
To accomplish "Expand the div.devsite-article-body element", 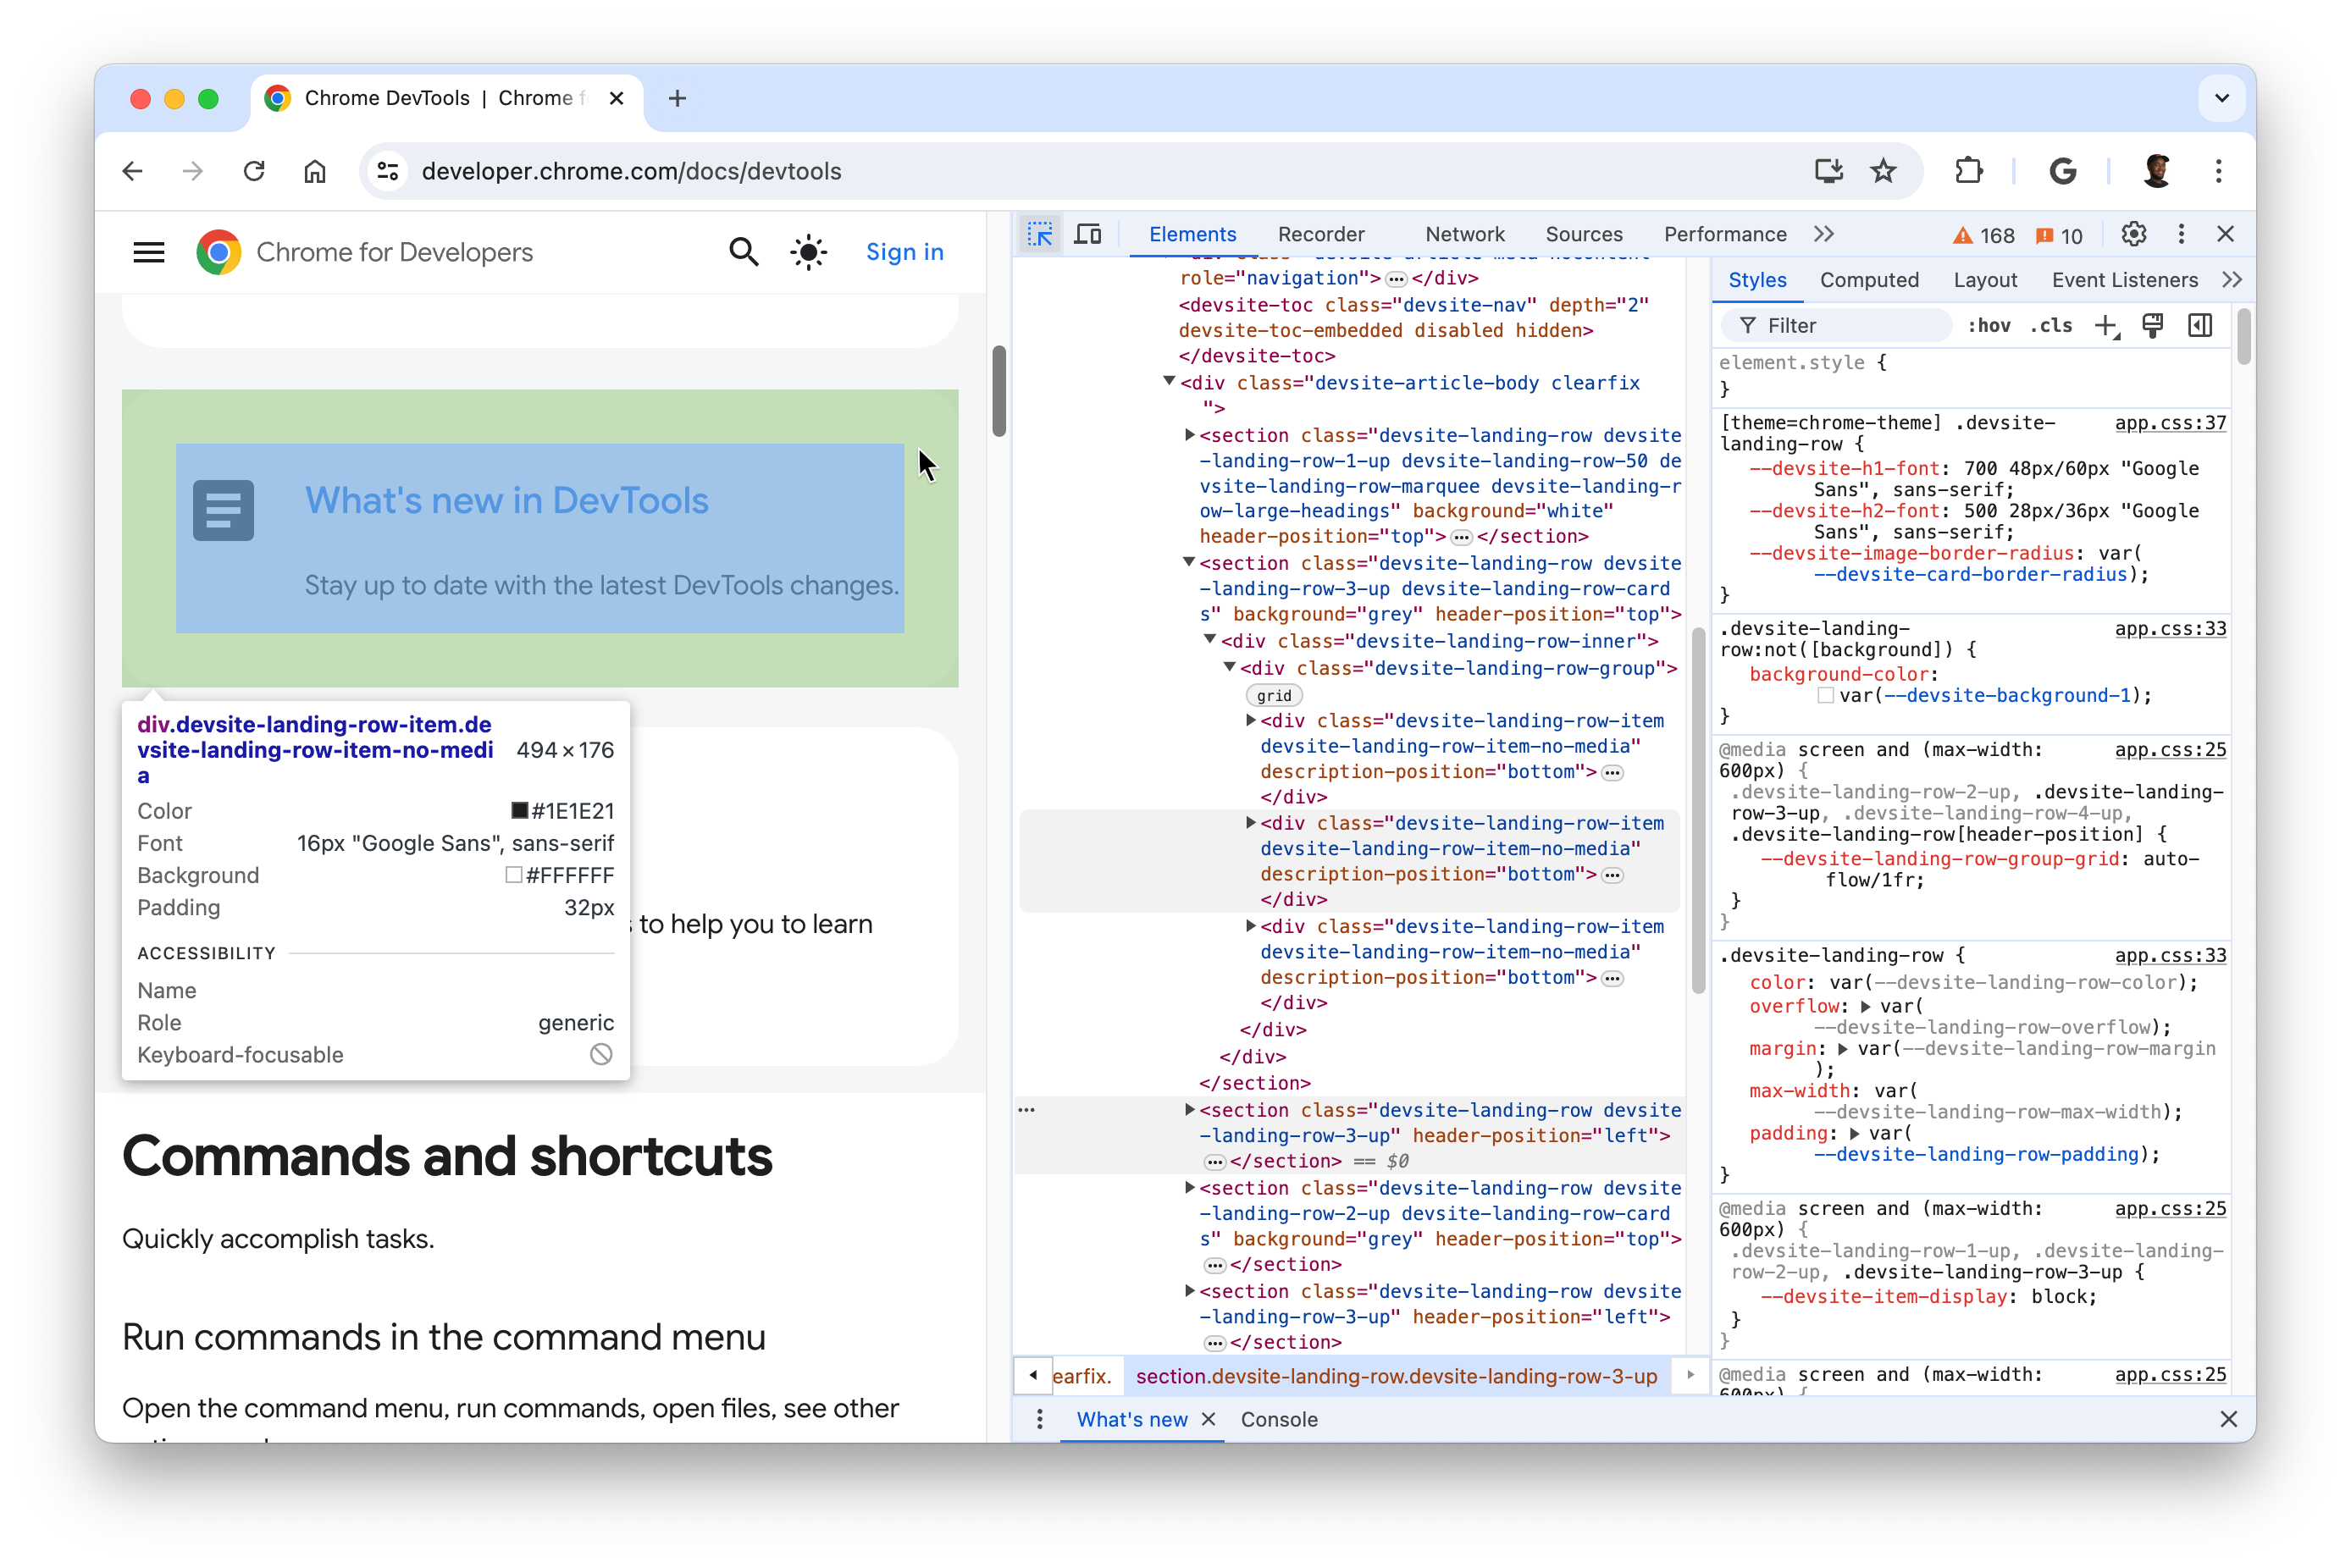I will [1168, 384].
